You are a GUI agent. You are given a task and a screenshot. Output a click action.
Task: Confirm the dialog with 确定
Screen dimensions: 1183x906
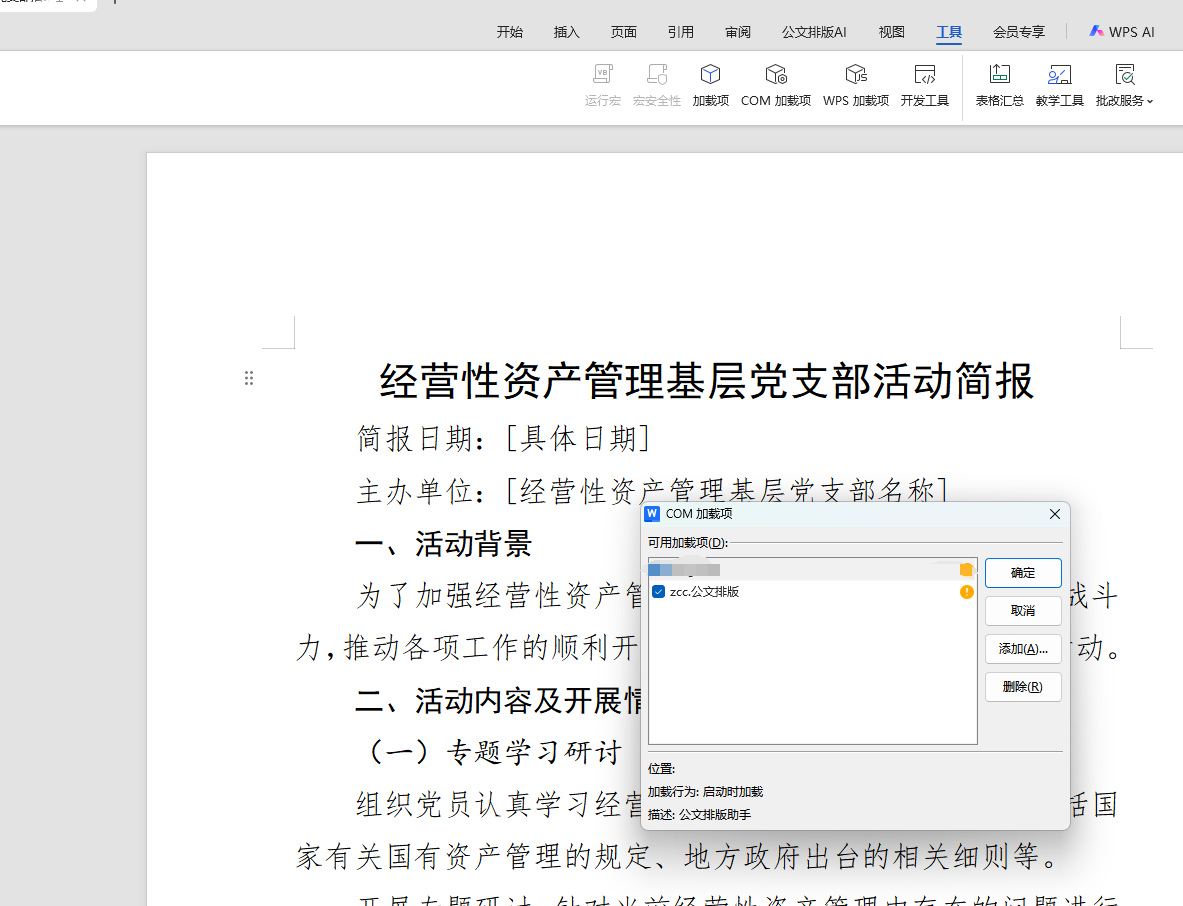[x=1023, y=573]
